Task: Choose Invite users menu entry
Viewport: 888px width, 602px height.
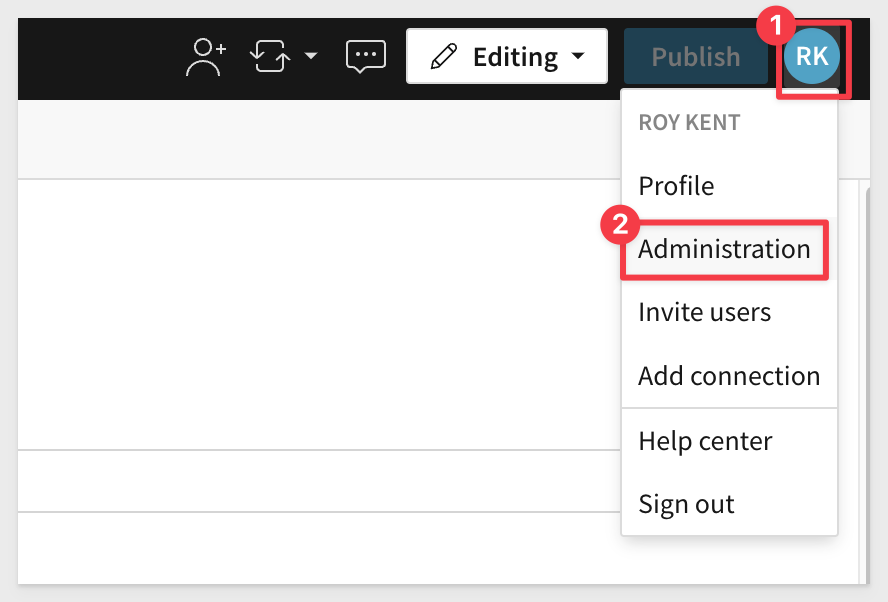Action: pyautogui.click(x=704, y=312)
